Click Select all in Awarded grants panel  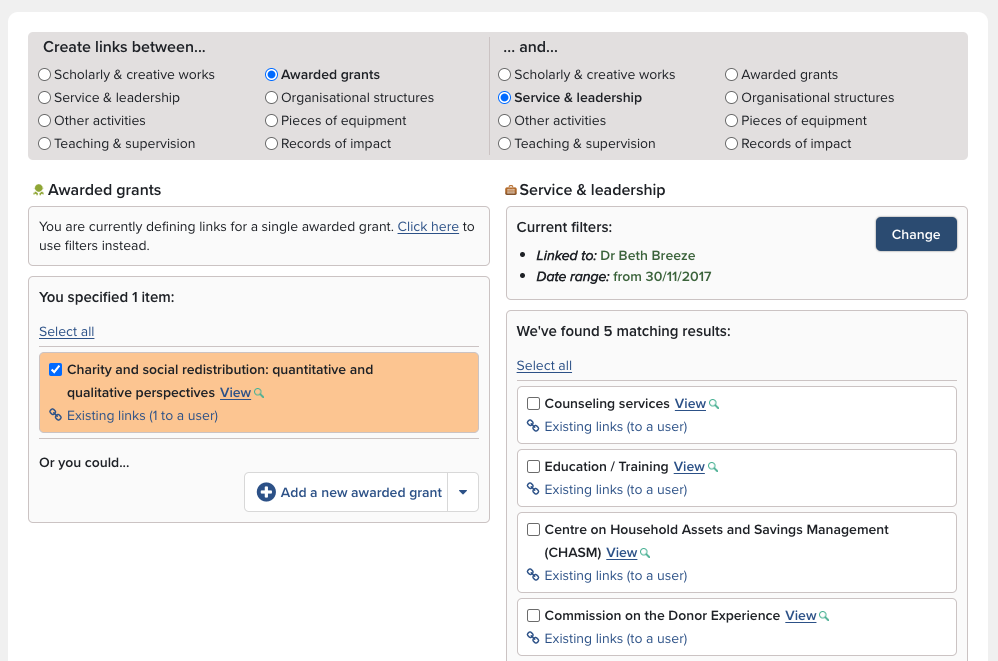(67, 332)
